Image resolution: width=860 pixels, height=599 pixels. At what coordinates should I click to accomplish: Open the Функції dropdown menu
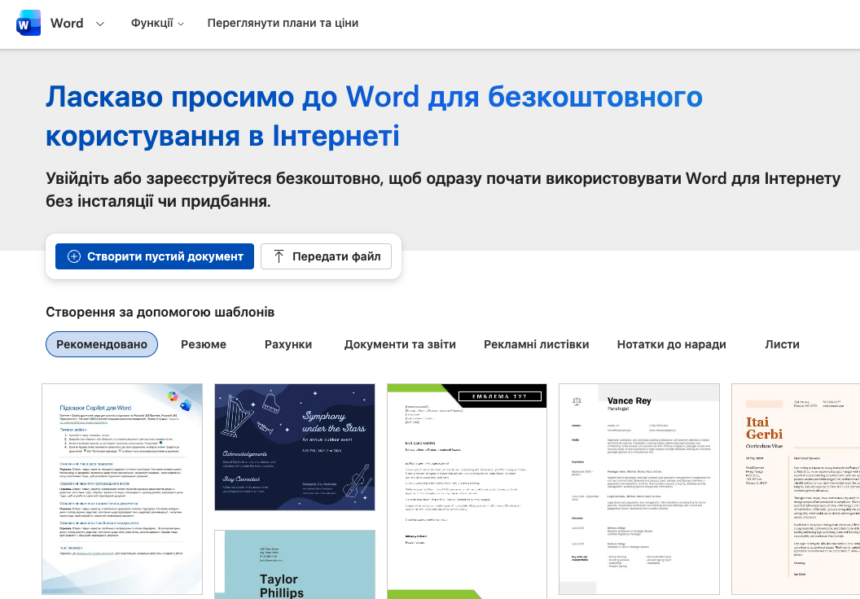point(157,23)
